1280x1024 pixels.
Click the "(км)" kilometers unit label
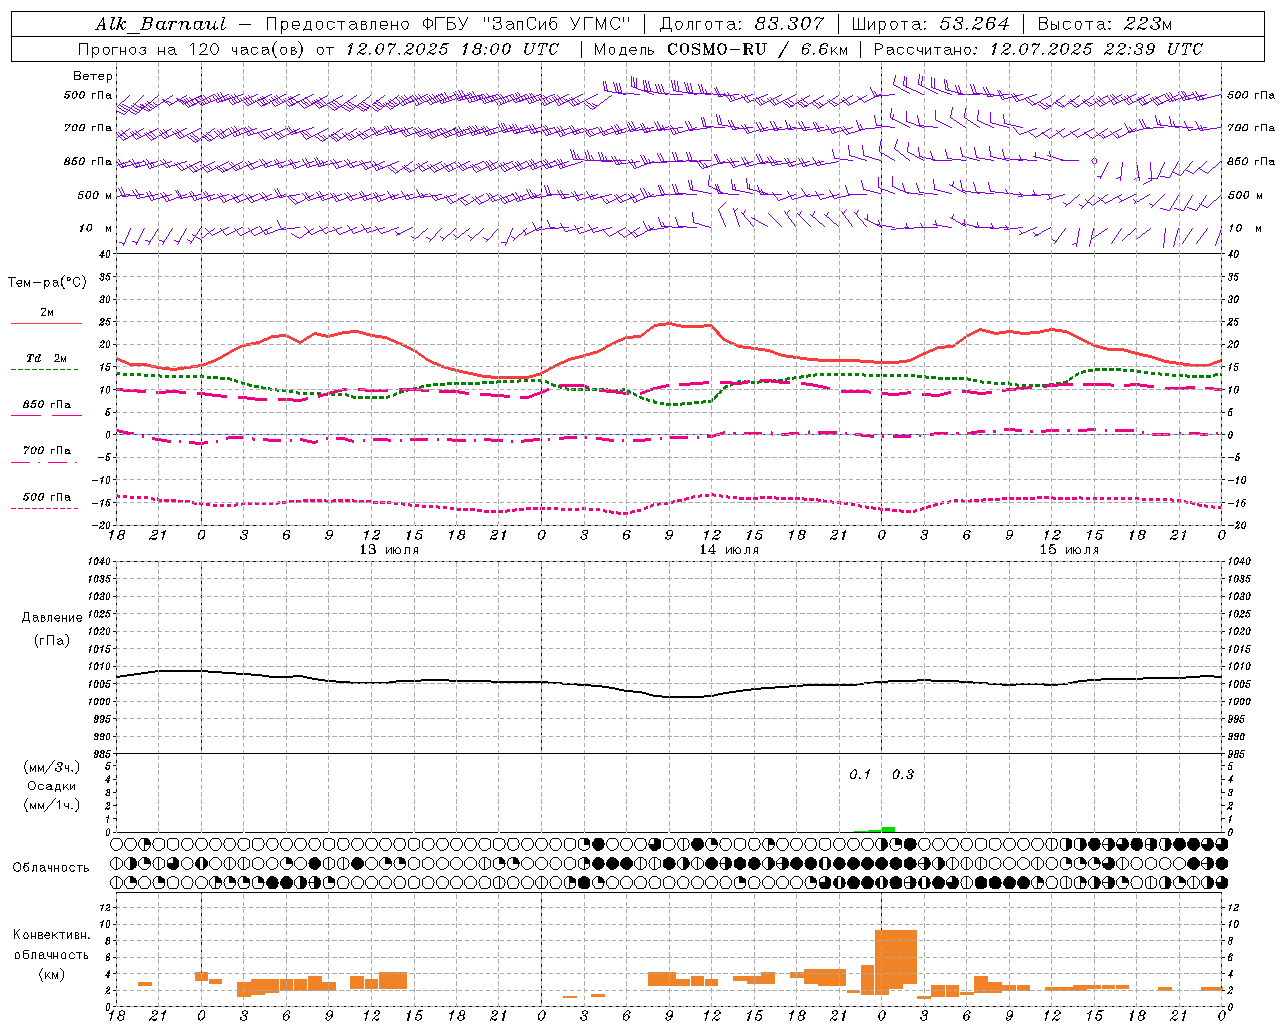coord(52,974)
